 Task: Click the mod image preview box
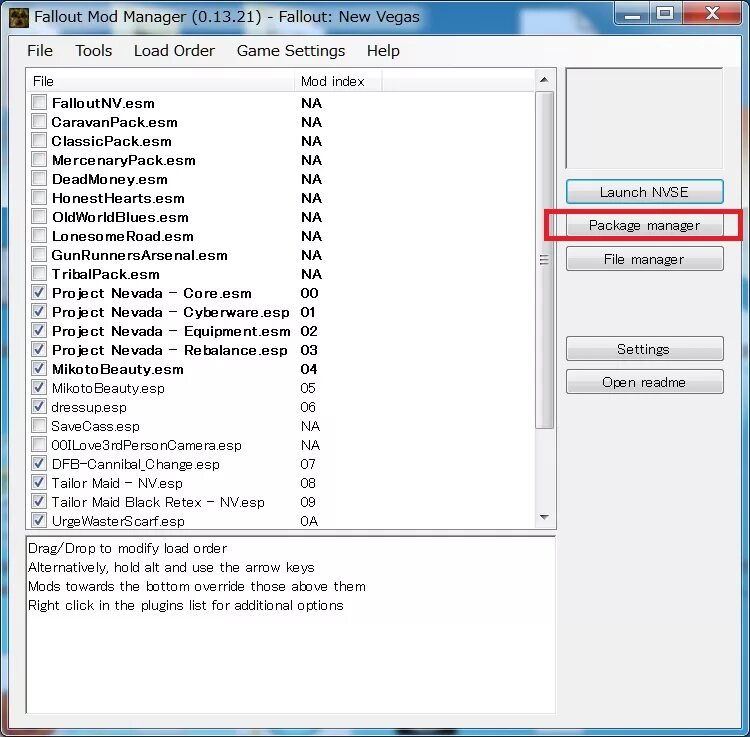tap(644, 118)
